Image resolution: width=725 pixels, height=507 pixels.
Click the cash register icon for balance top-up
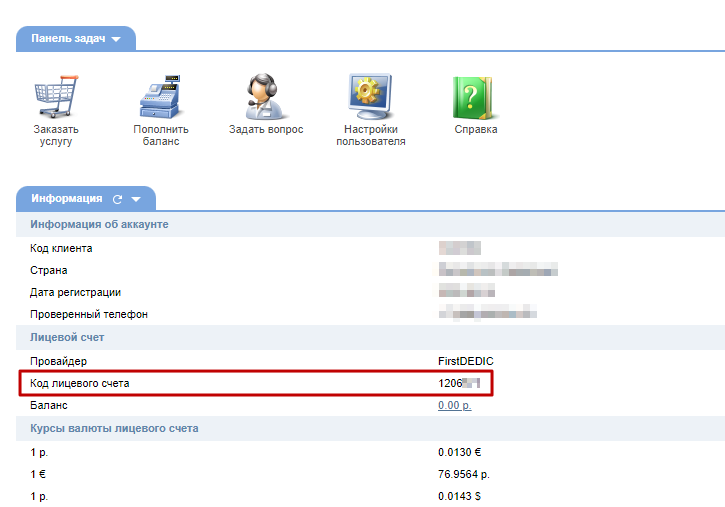click(160, 97)
